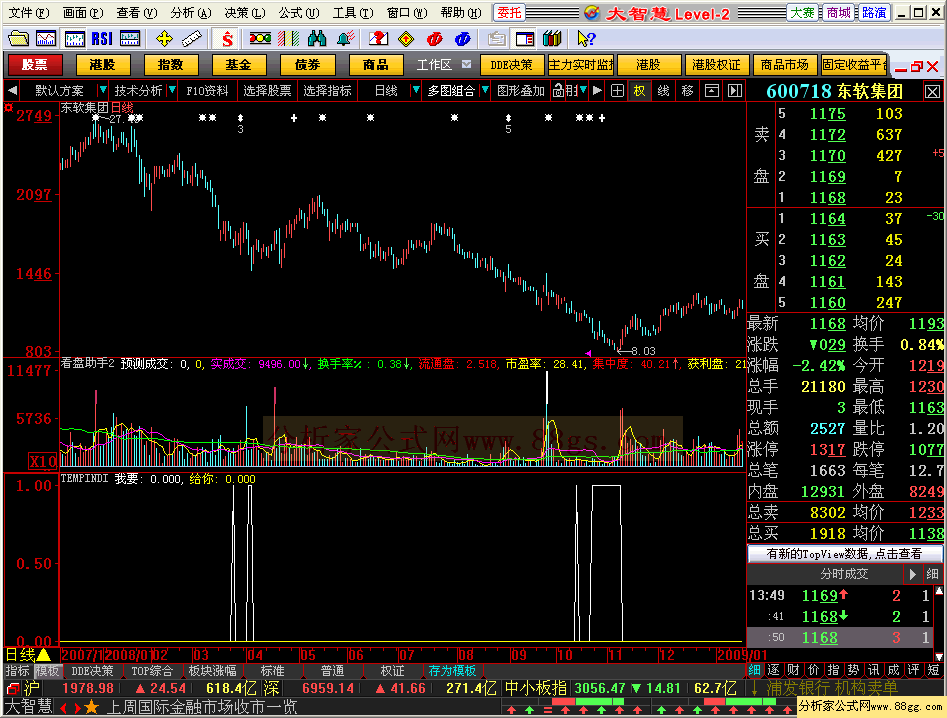Open the 文件(F) menu
Screen dimensions: 947x718
pos(28,13)
